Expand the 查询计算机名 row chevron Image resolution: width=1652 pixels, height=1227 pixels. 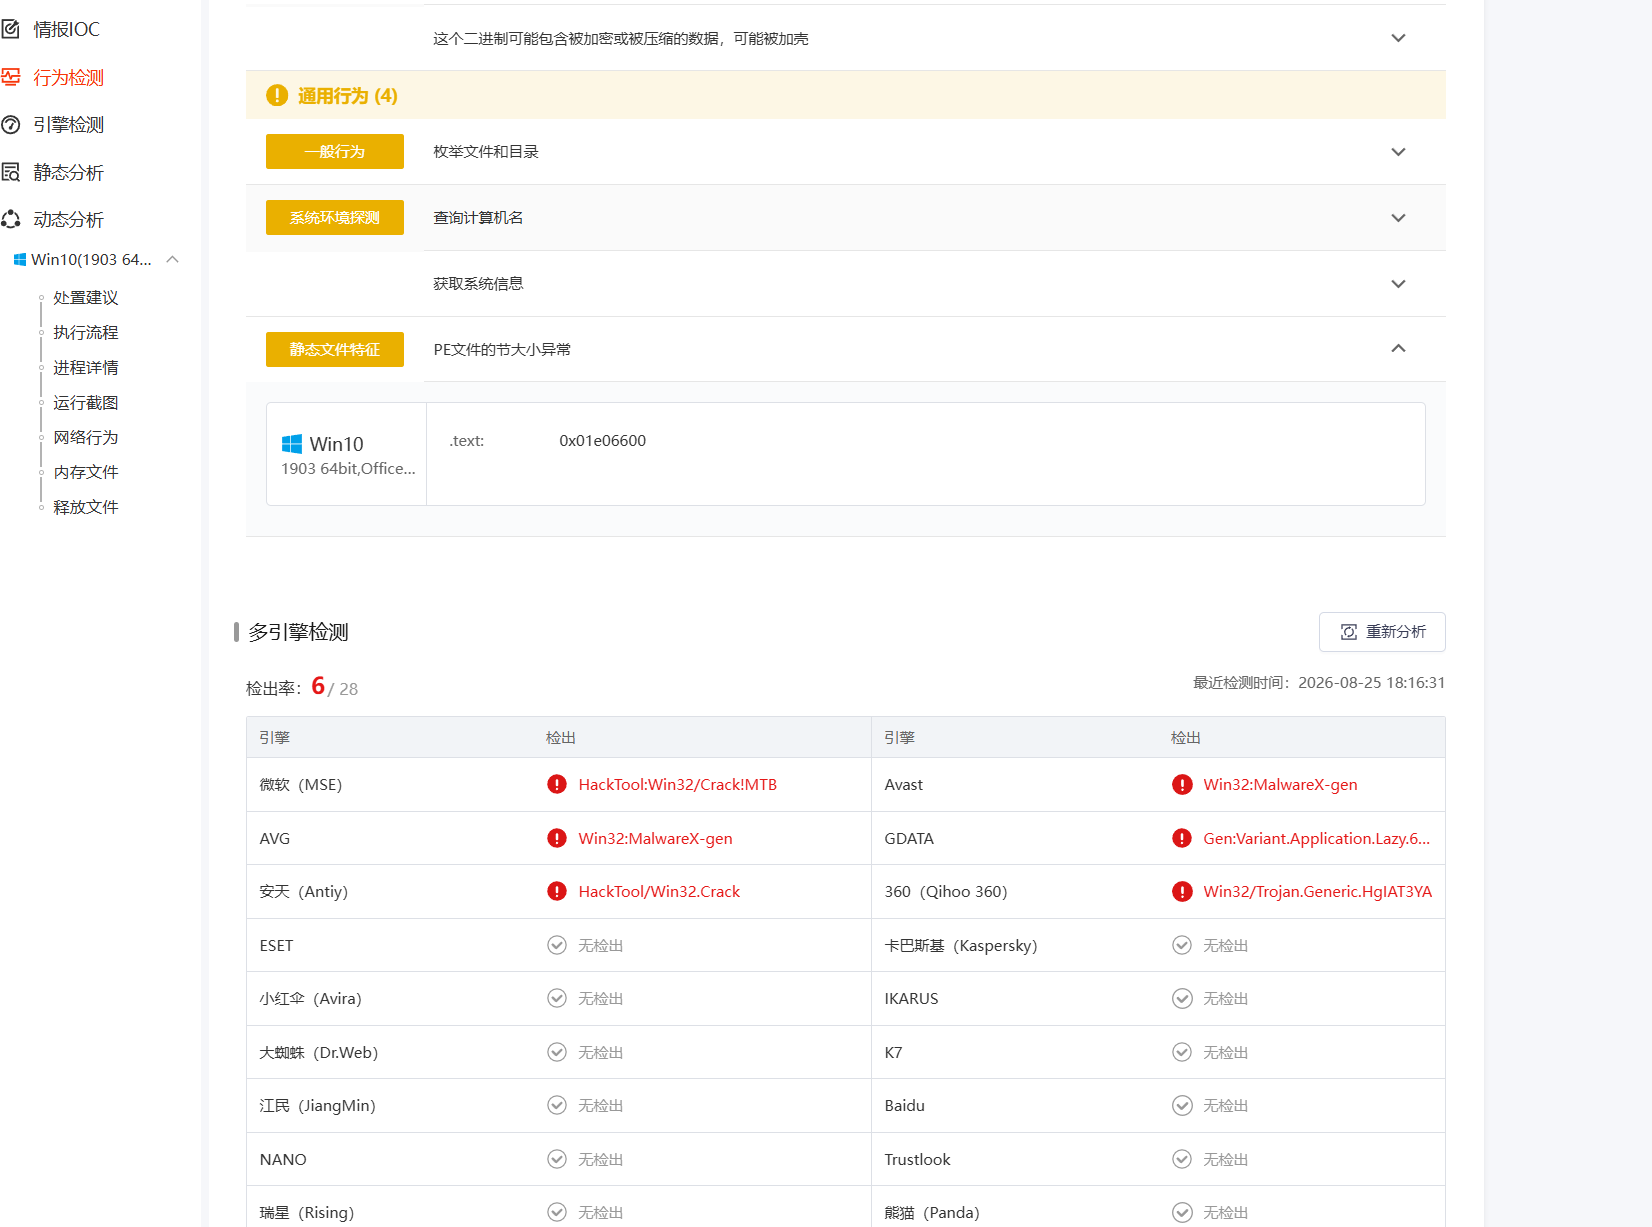(x=1398, y=218)
